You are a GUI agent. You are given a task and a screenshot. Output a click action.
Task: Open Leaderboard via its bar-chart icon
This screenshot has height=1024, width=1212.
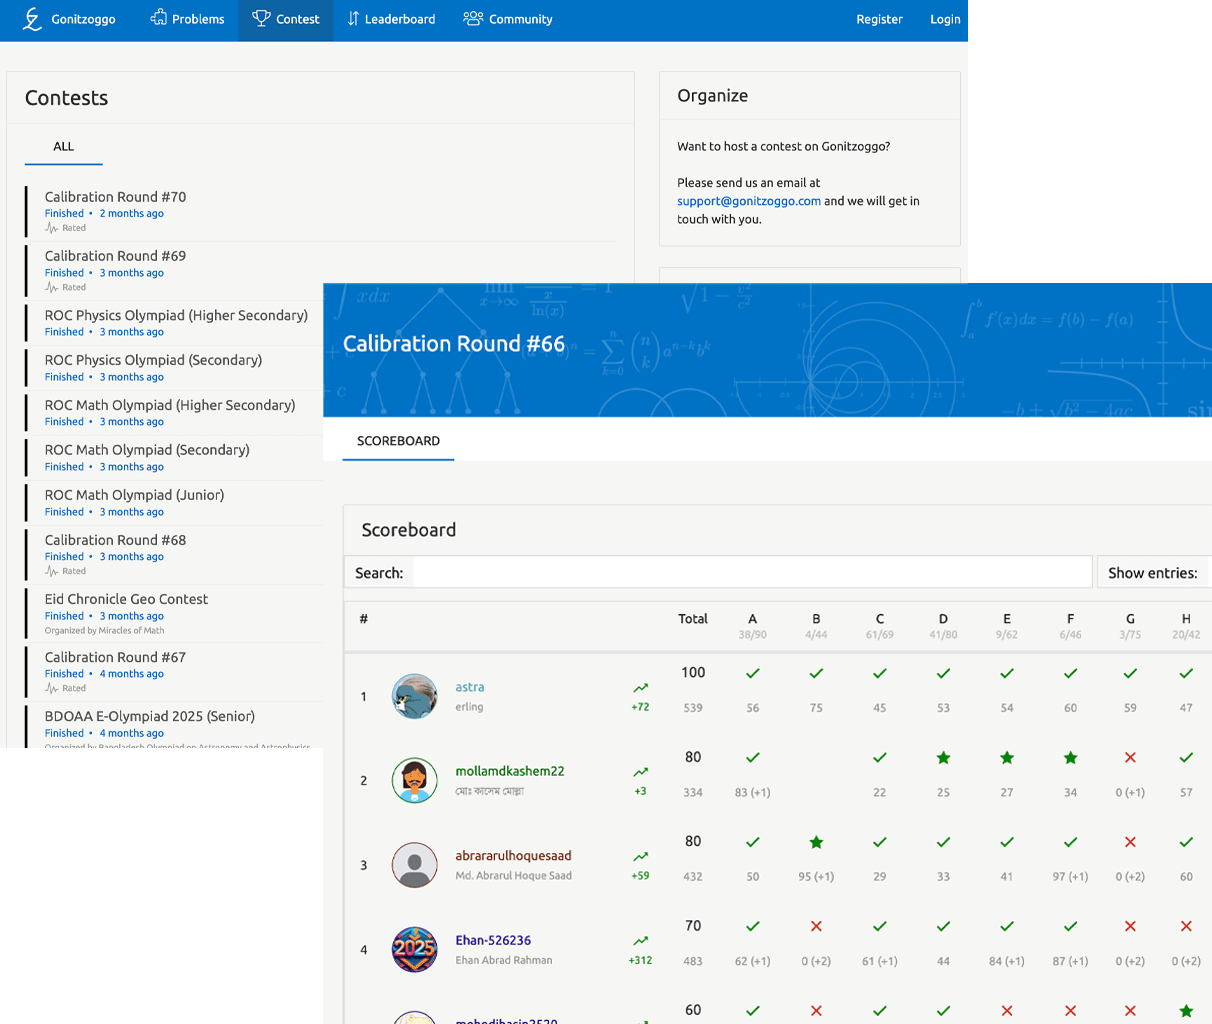tap(351, 18)
